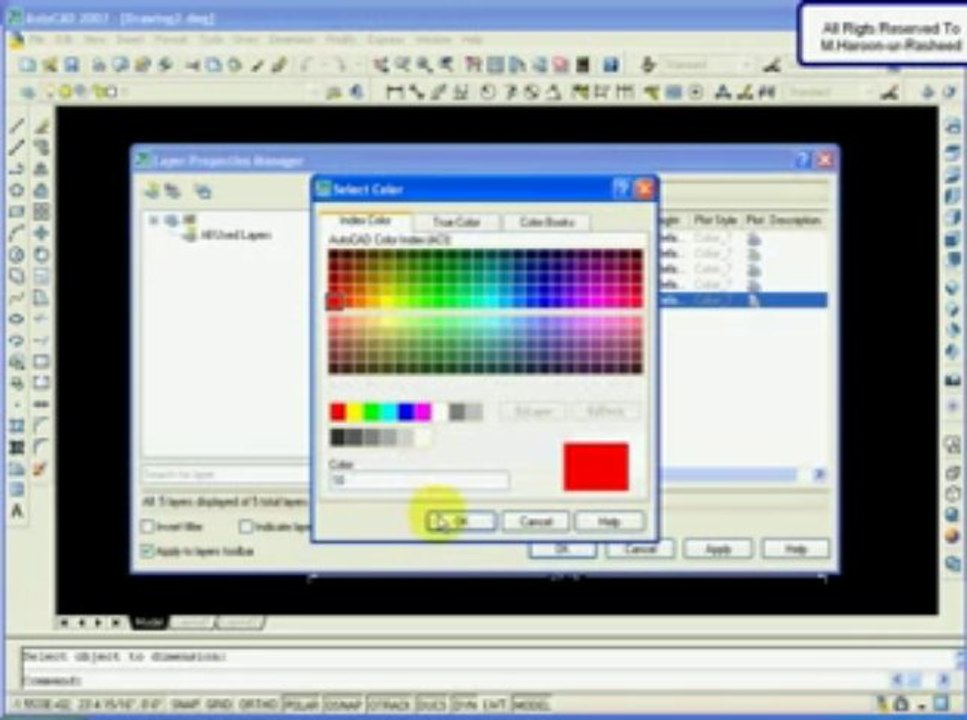Open the File menu
Viewport: 967px width, 720px height.
(36, 39)
